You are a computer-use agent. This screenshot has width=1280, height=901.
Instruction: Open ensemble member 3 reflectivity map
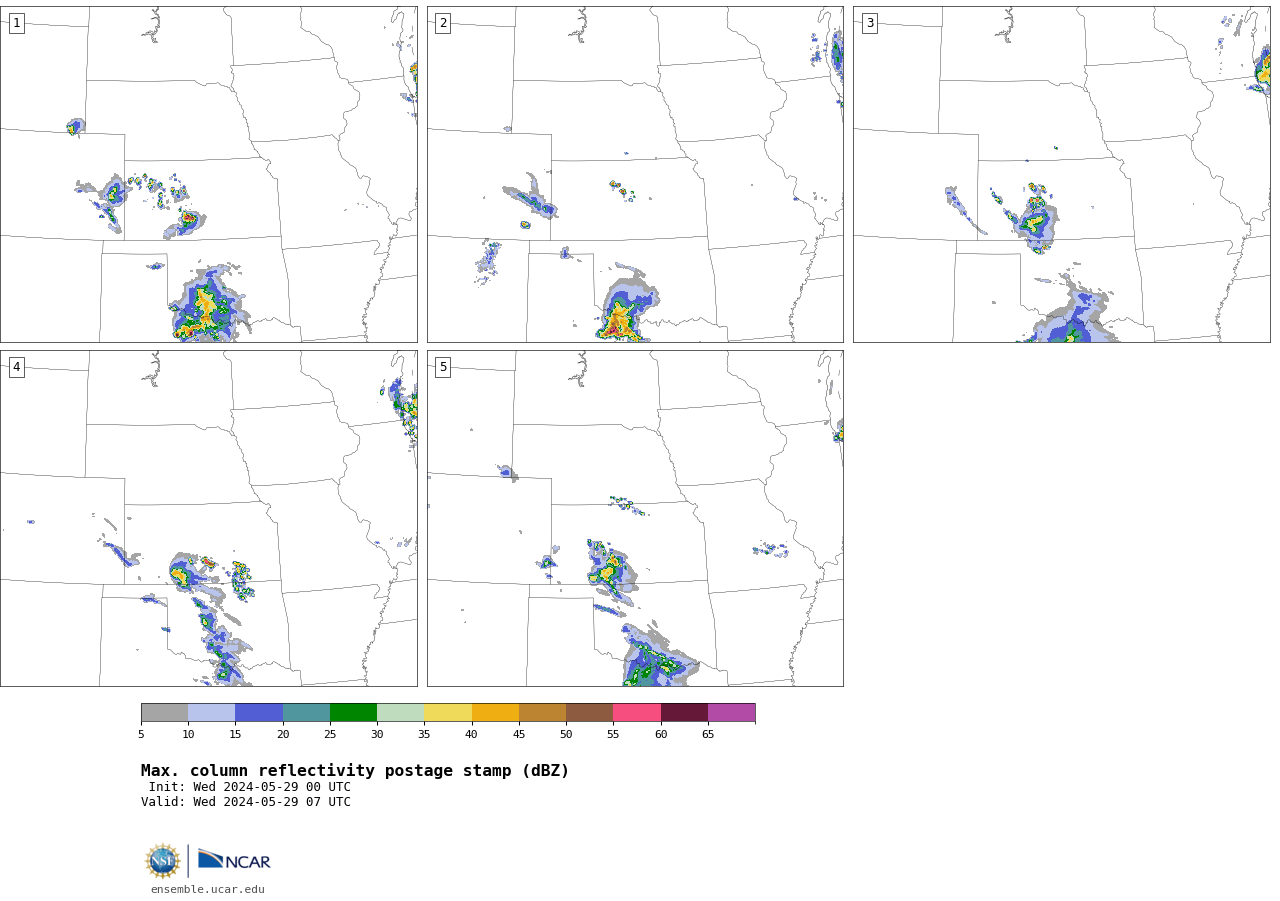(x=1062, y=174)
